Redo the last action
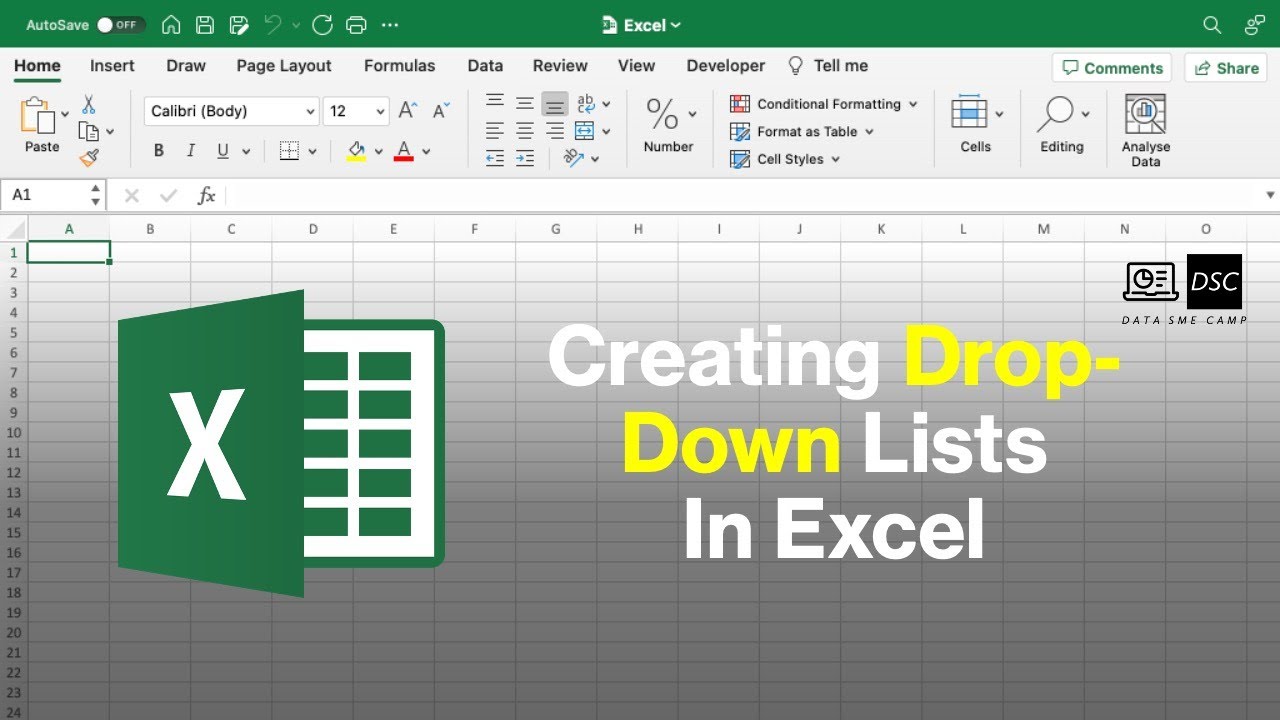Viewport: 1280px width, 720px height. tap(322, 25)
